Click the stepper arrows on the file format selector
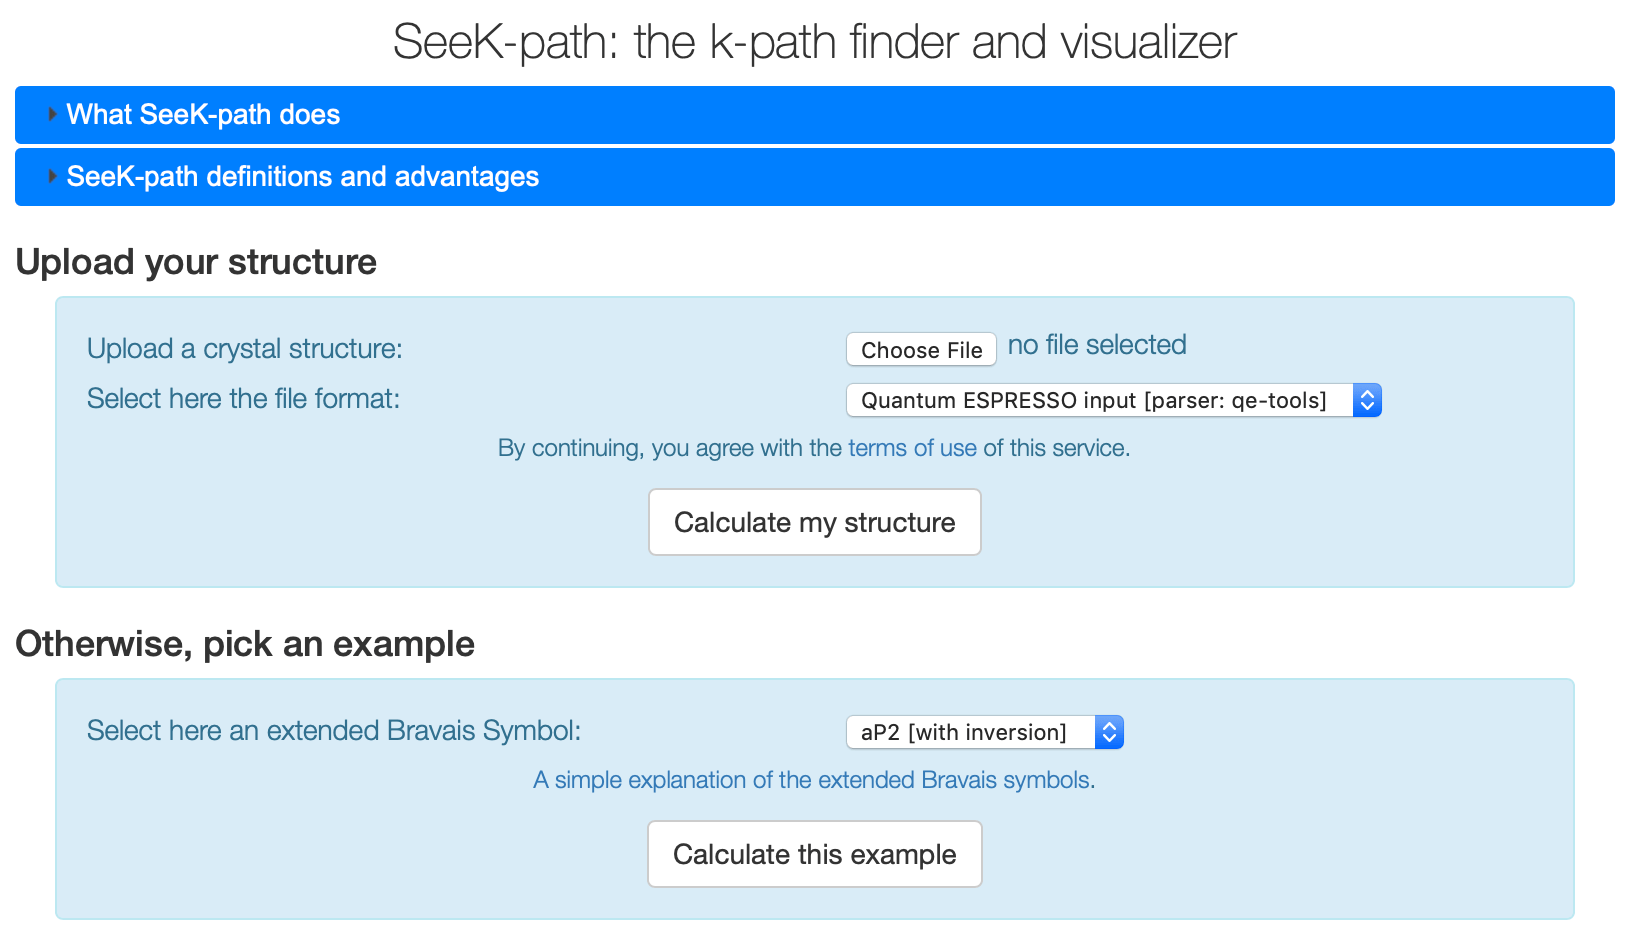Screen dimensions: 1636x938 [1367, 400]
